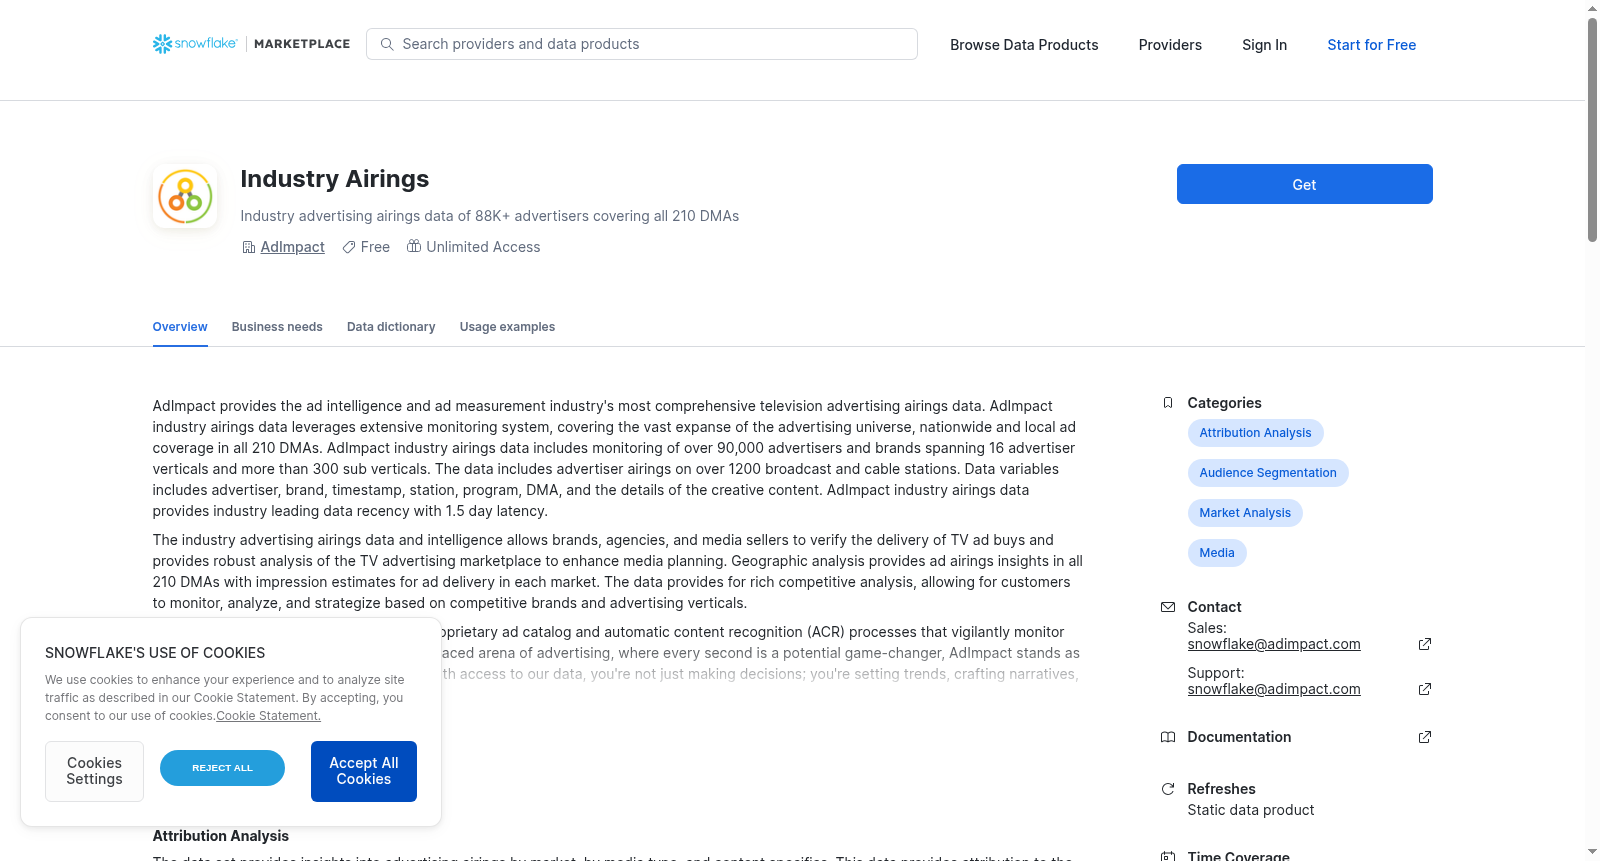
Task: Click the scrollbar down arrow
Action: point(1593,852)
